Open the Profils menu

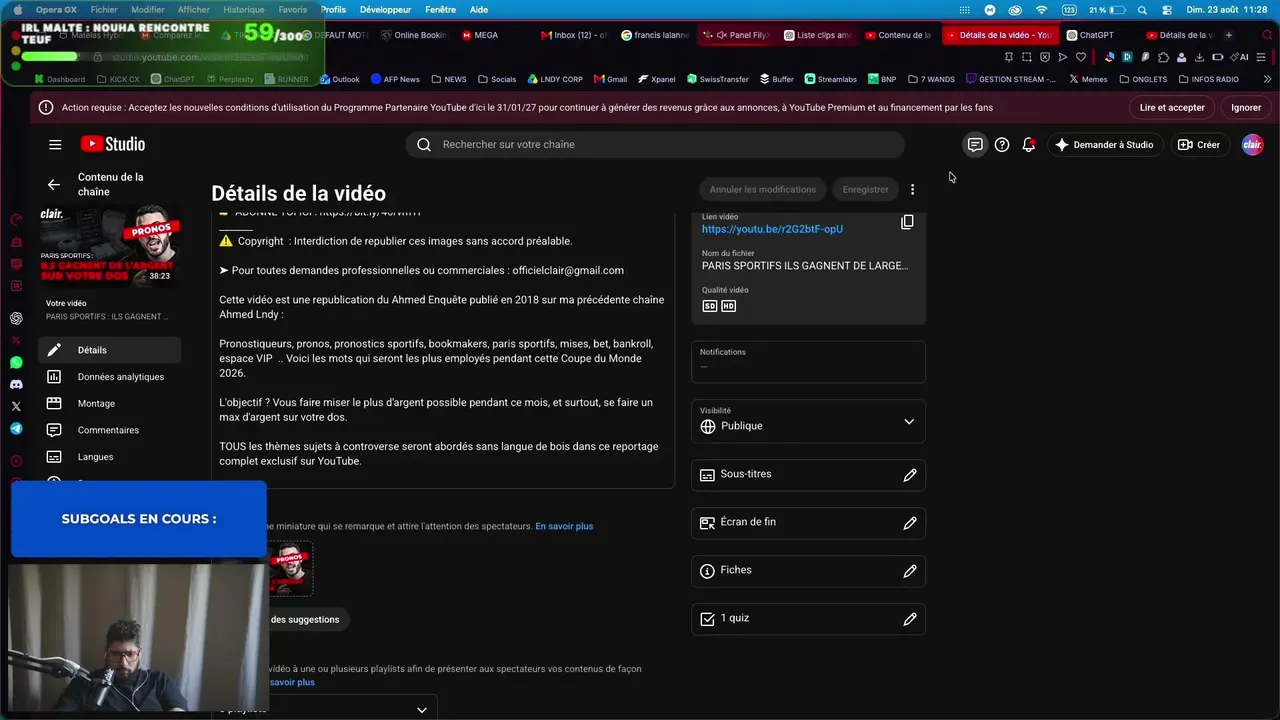tap(333, 9)
